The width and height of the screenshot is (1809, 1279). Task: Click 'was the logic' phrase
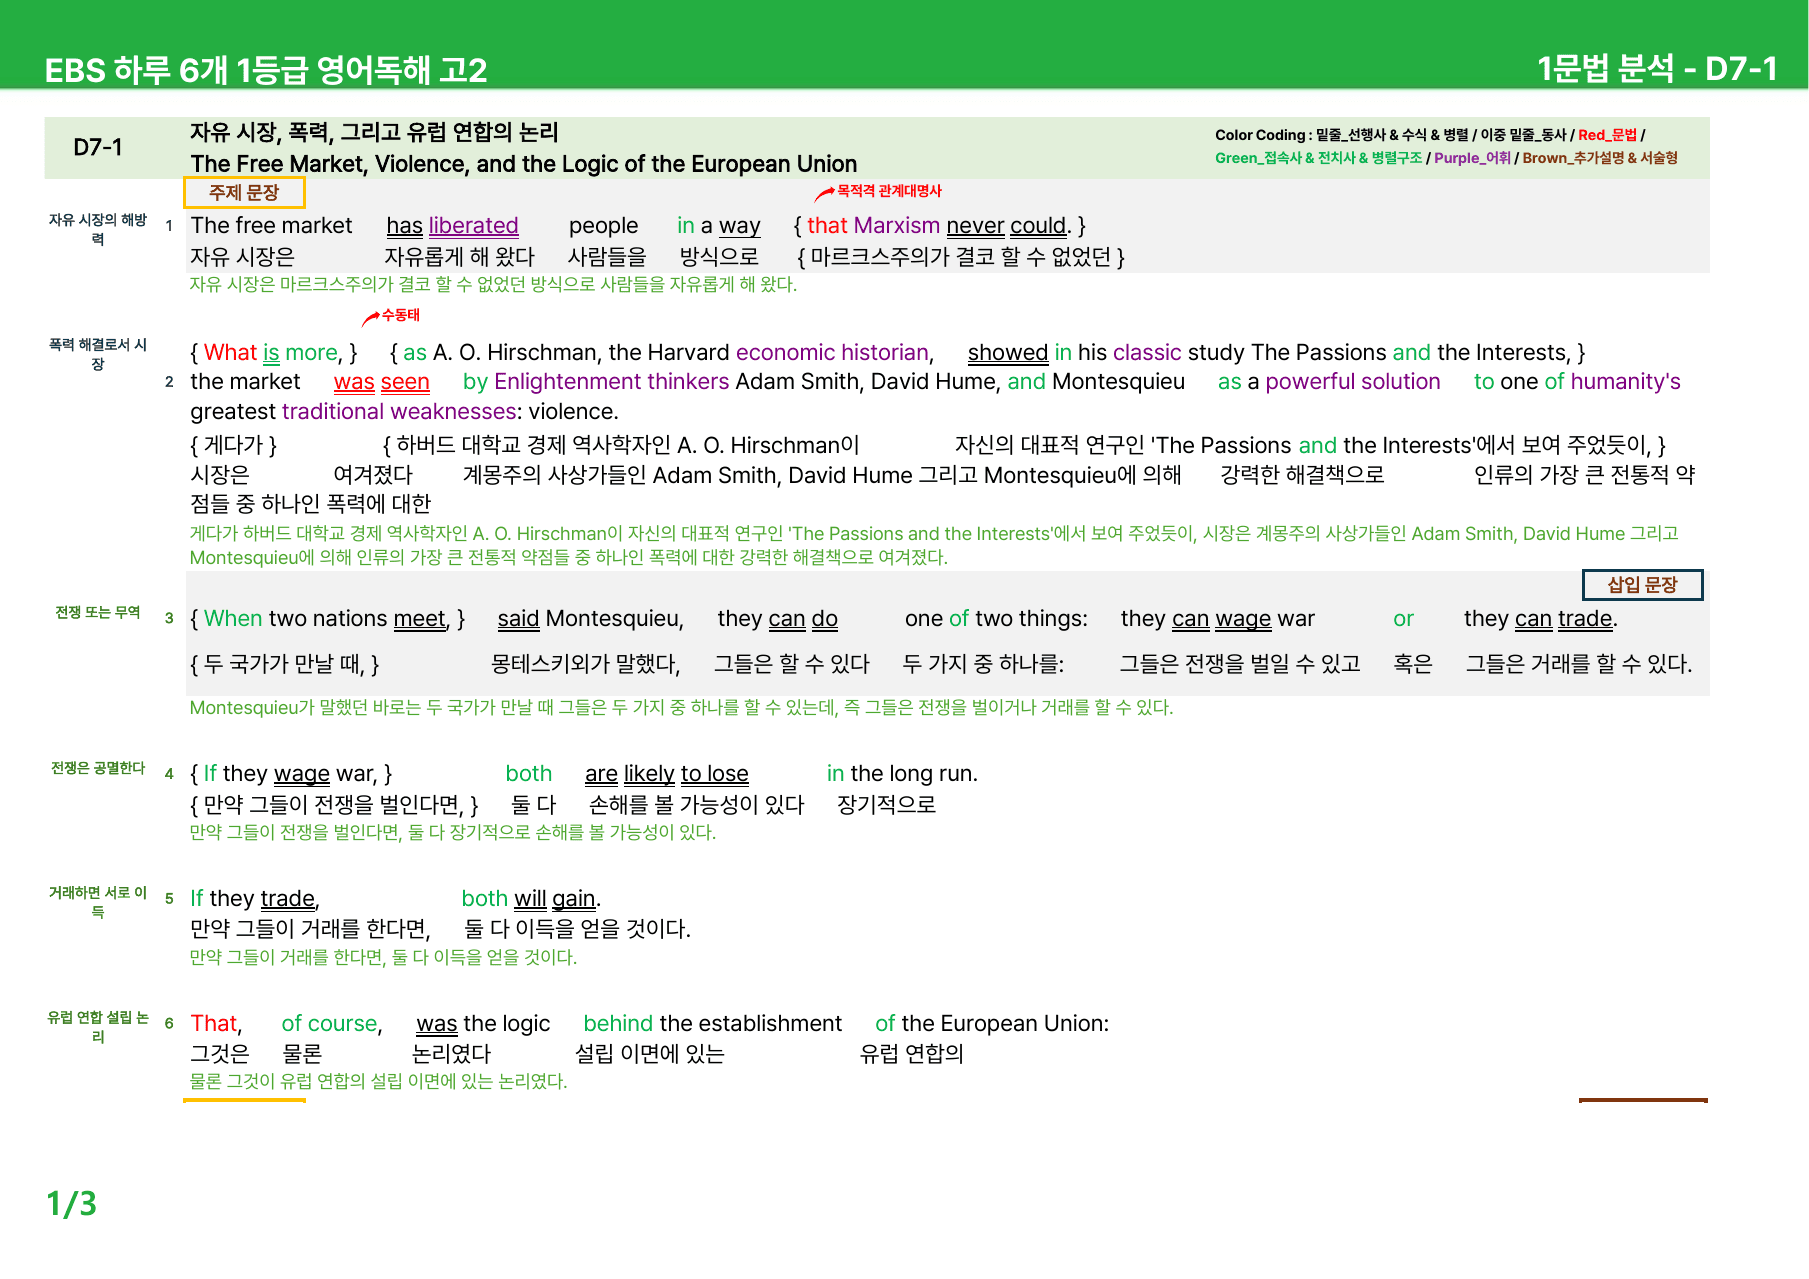pyautogui.click(x=483, y=1024)
